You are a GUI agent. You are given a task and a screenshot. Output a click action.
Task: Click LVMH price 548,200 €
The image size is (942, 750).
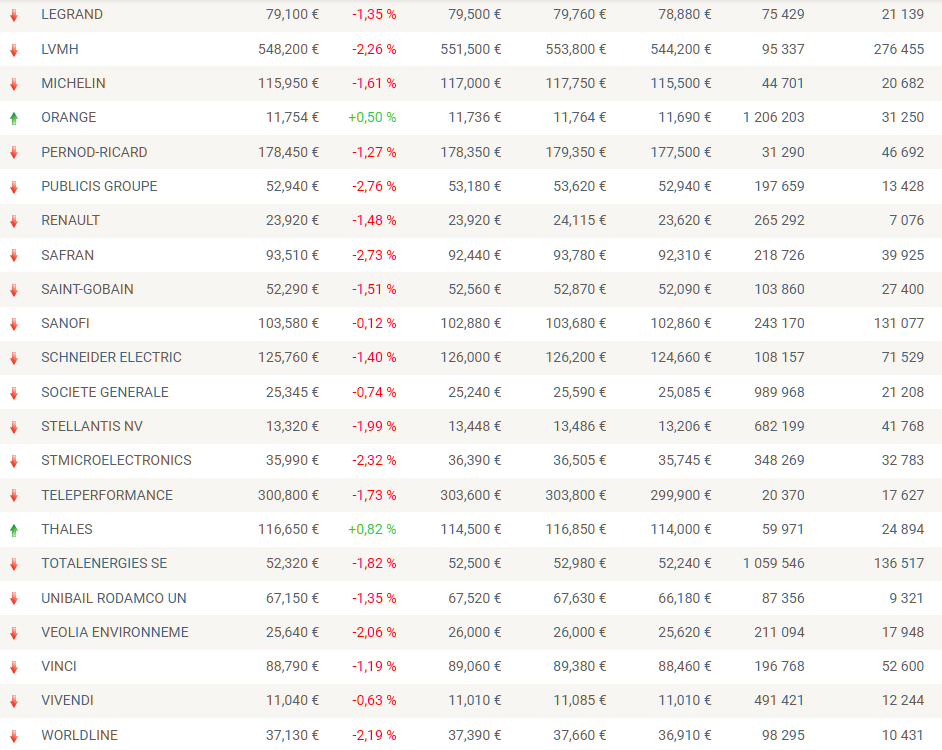coord(288,49)
